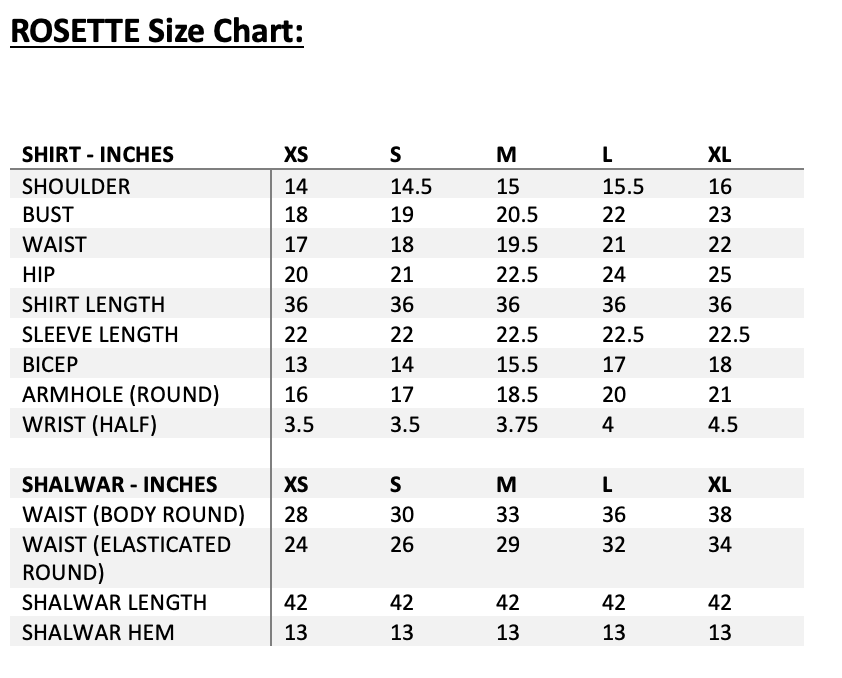
Task: Click the body round waist value 38 for XL
Action: [x=719, y=515]
